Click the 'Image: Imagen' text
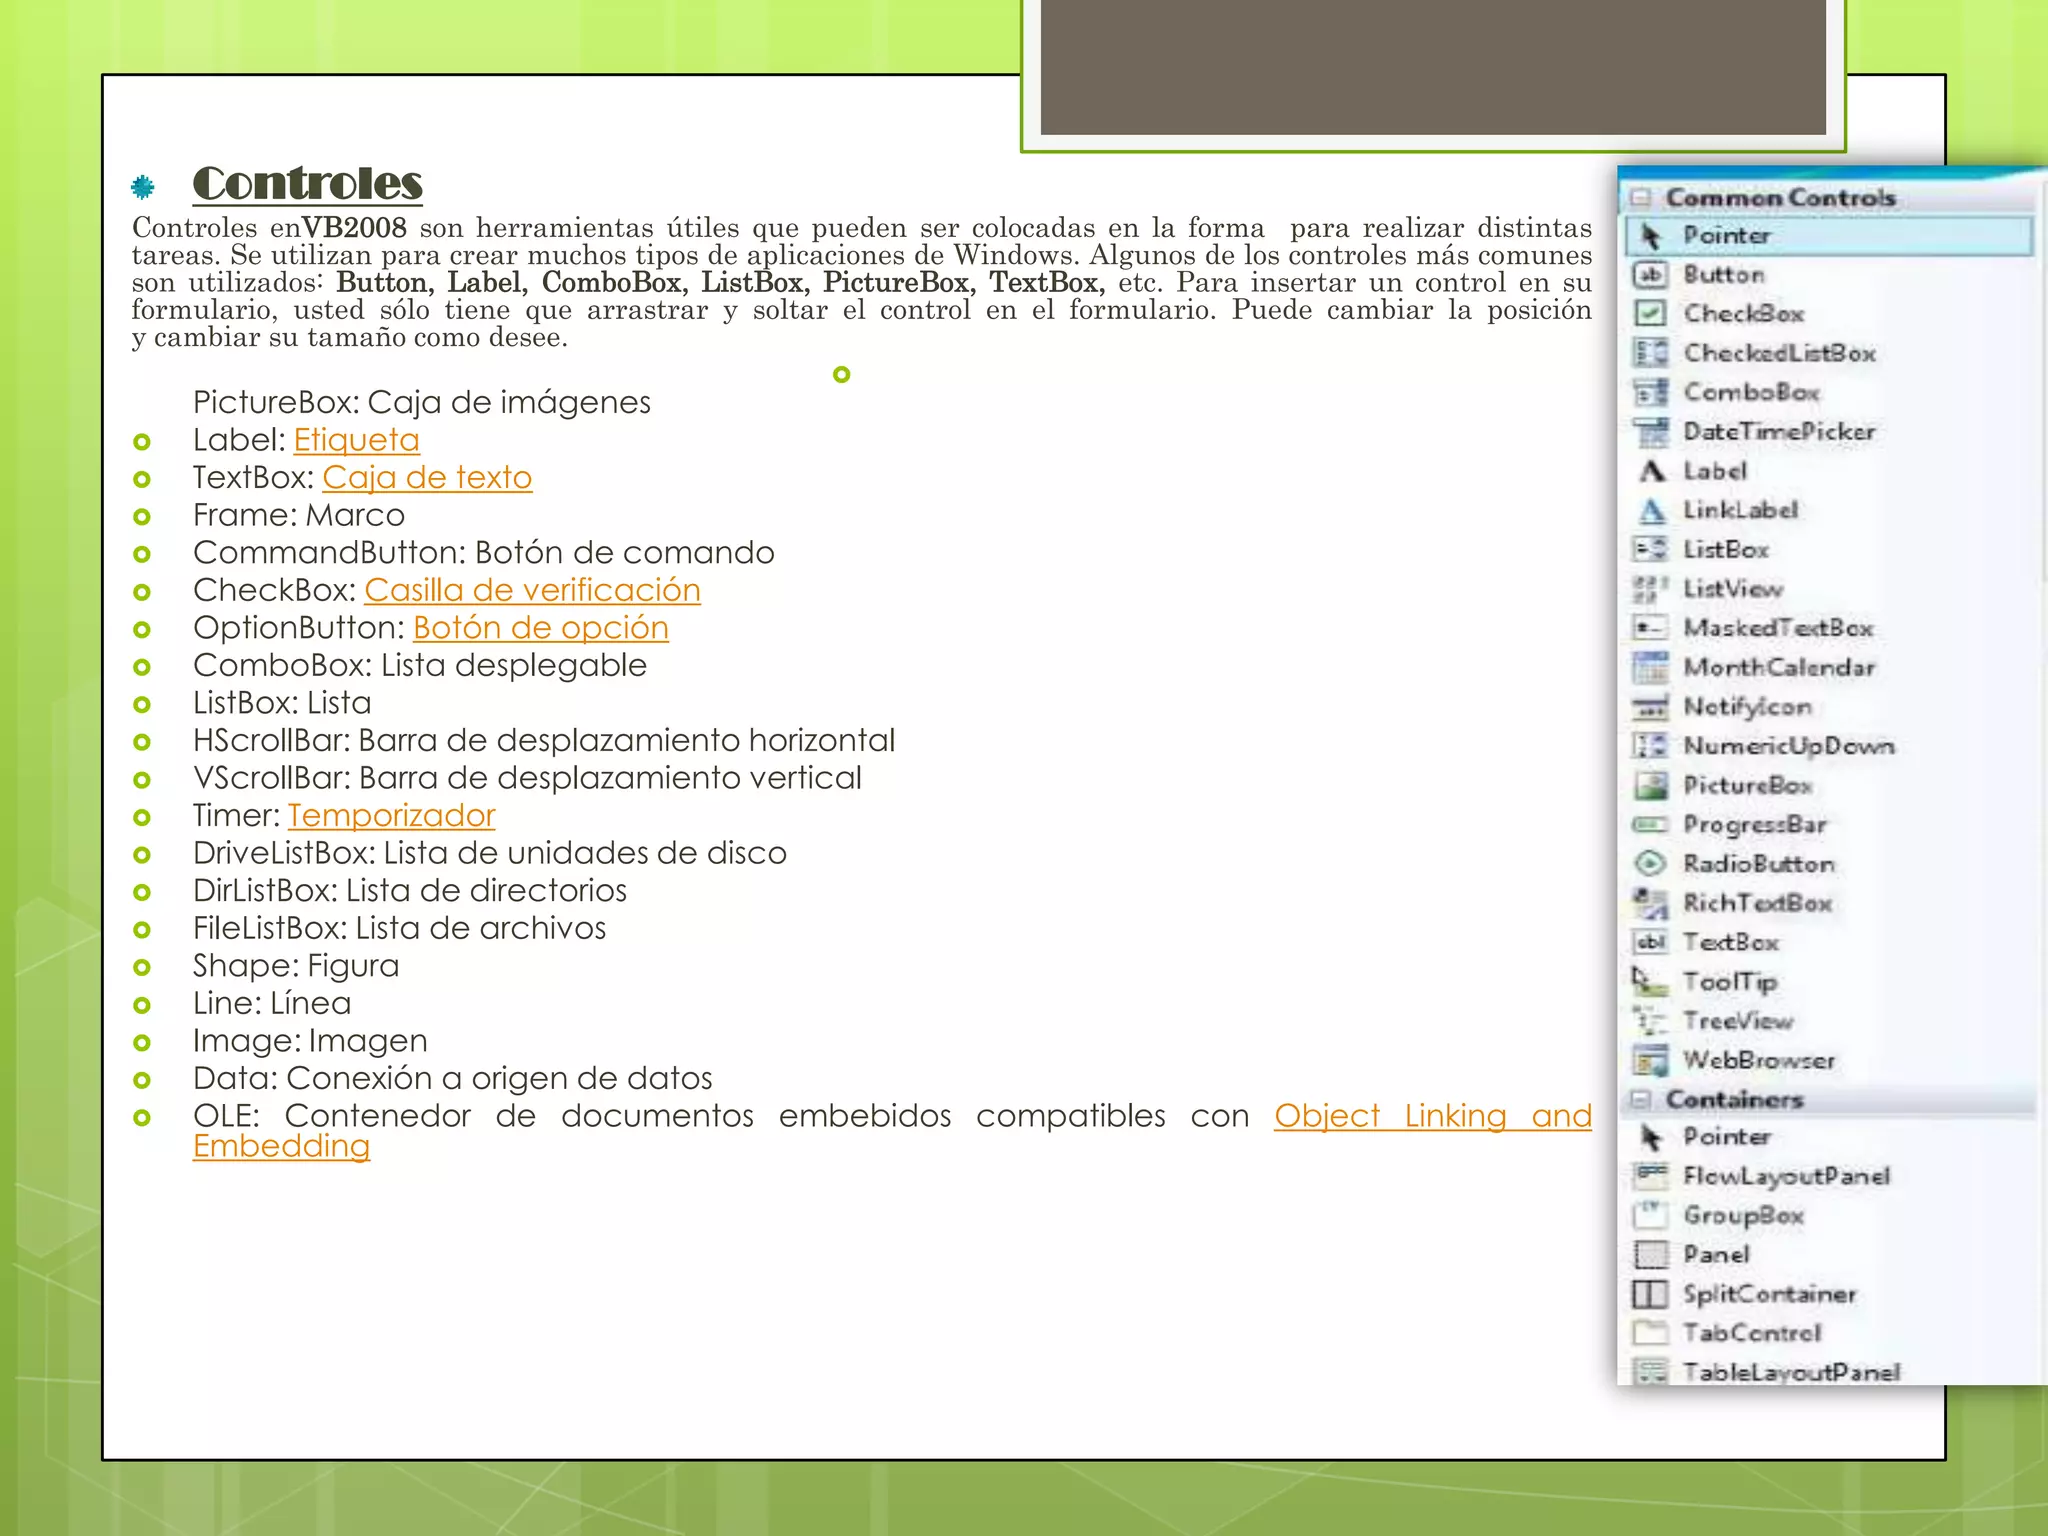 (x=310, y=1041)
